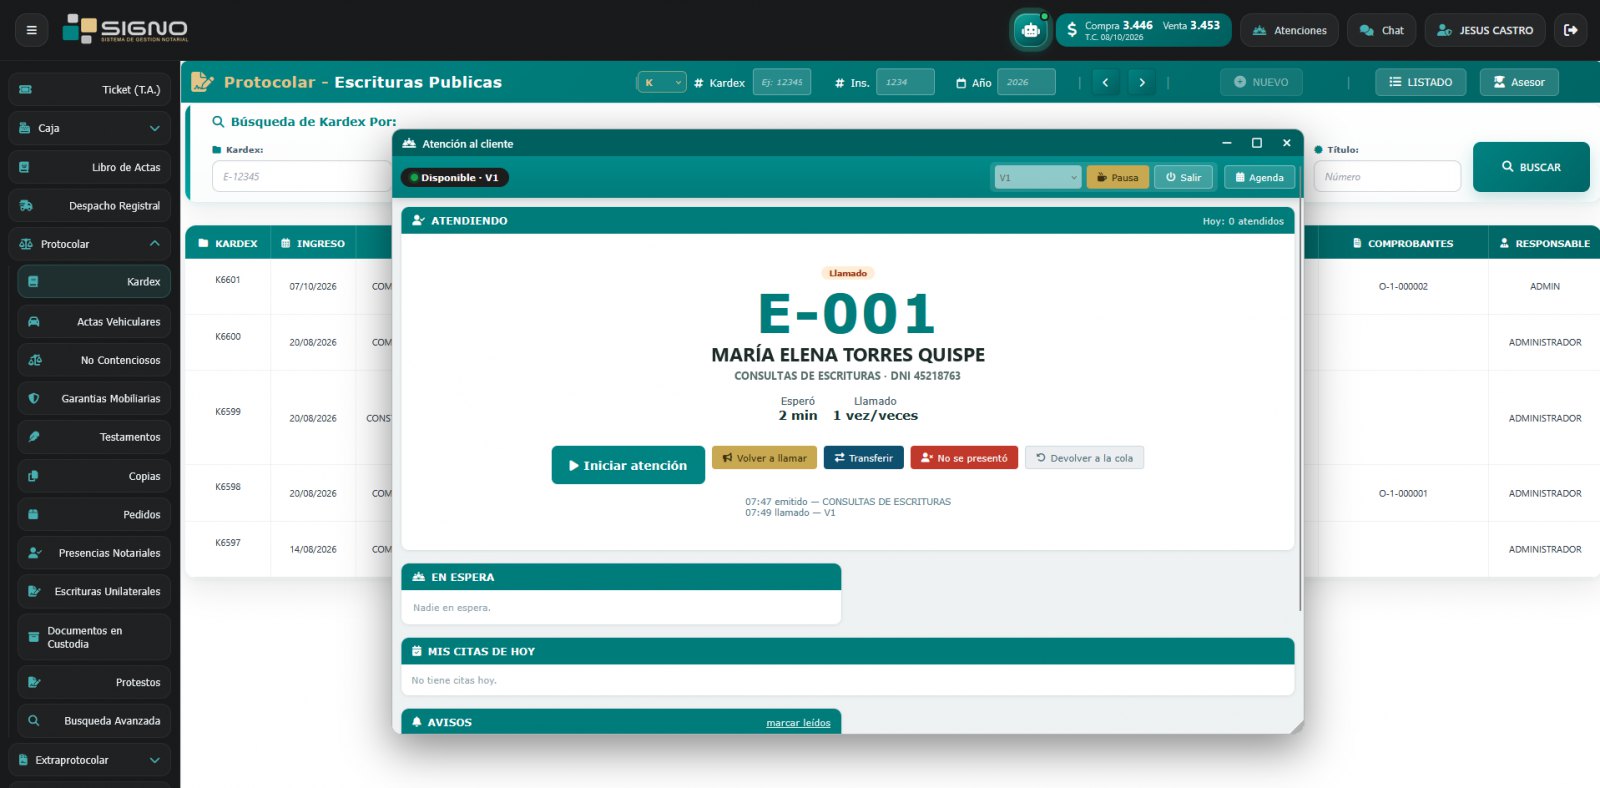Click the Kardex number input in toolbar
Image resolution: width=1600 pixels, height=788 pixels.
782,82
